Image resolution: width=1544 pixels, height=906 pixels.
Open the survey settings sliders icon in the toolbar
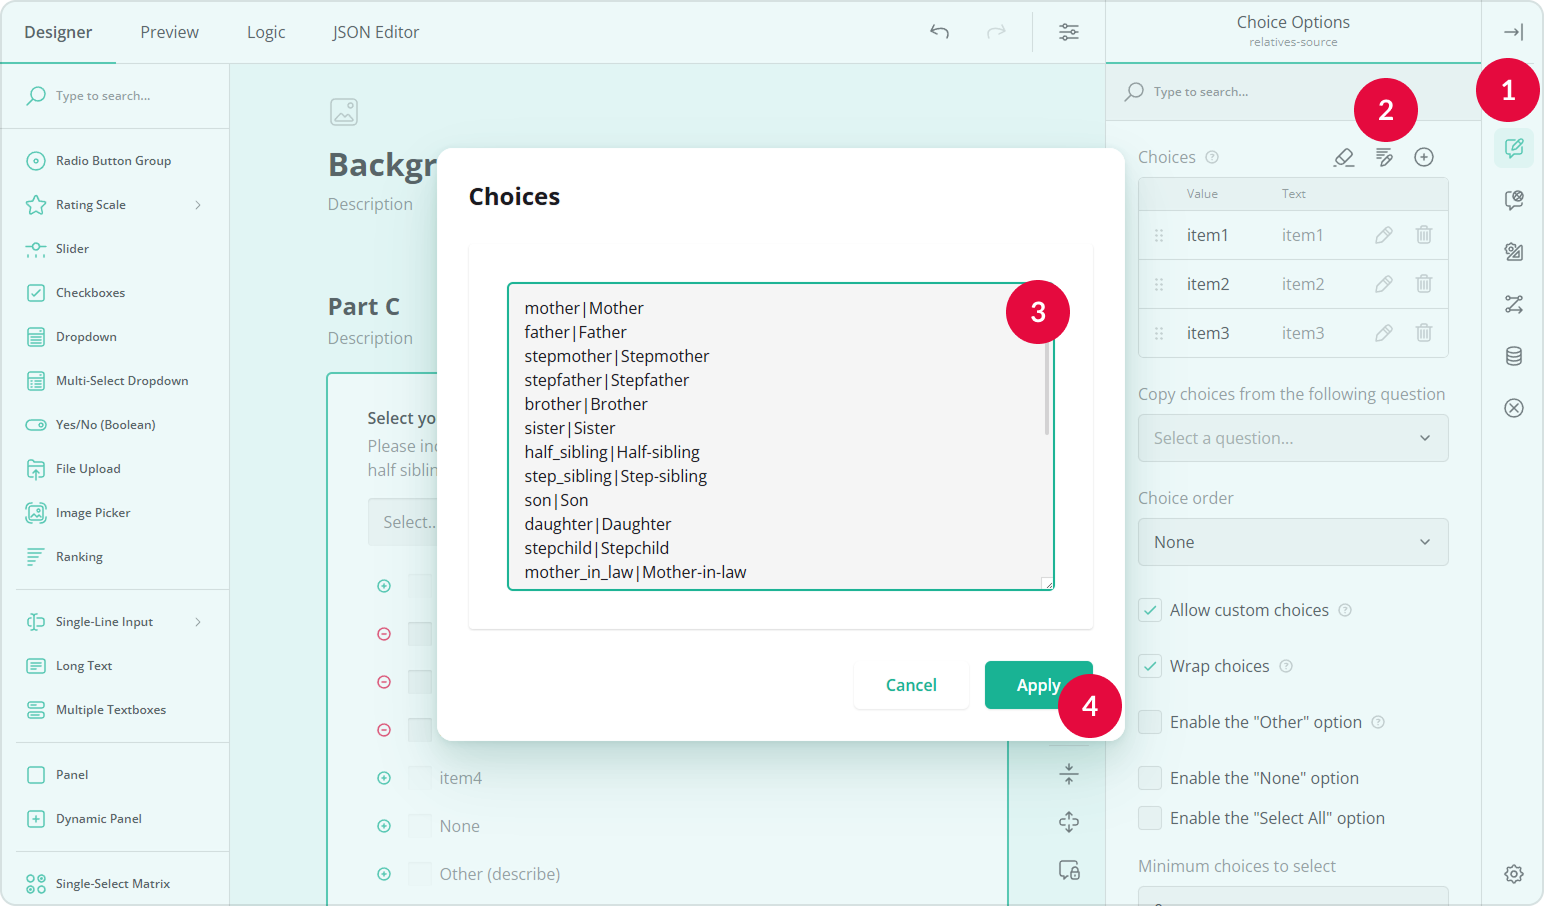[1068, 32]
